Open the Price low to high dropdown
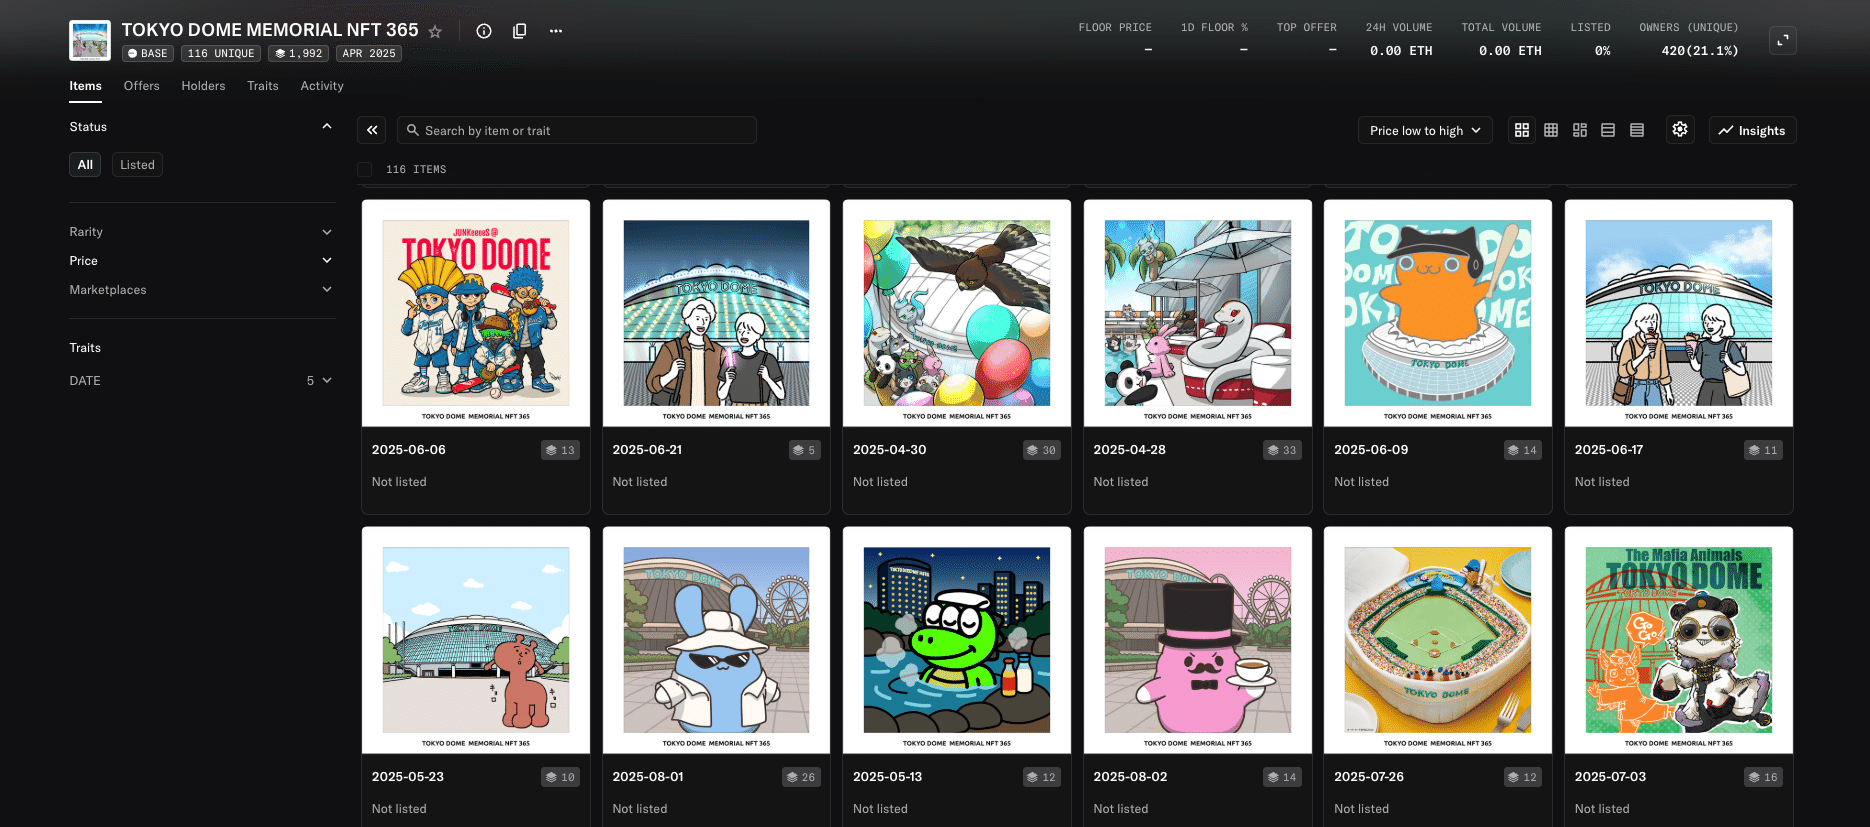Screen dimensions: 1870x827 click(x=1425, y=130)
